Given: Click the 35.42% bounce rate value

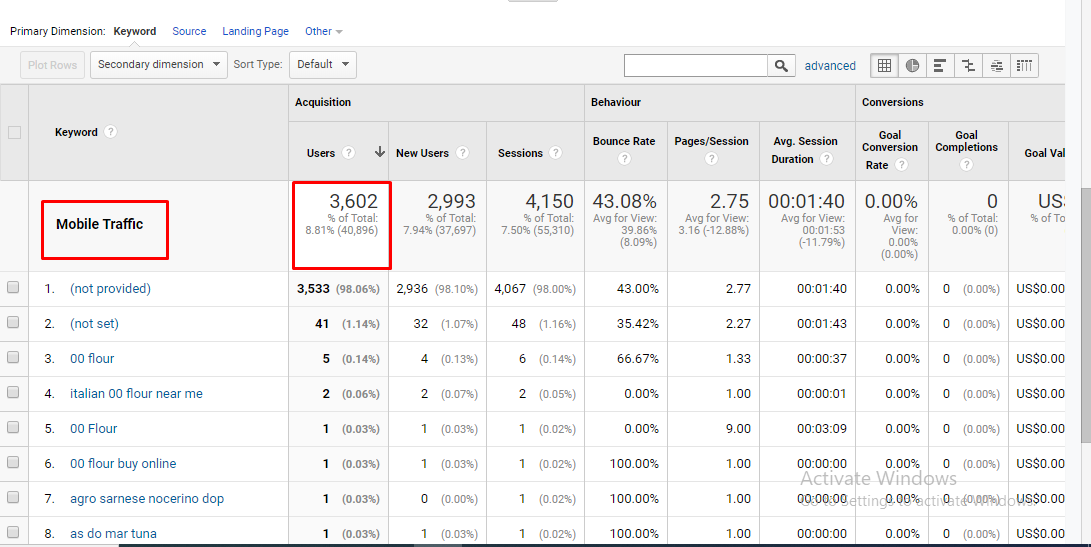Looking at the screenshot, I should point(637,324).
